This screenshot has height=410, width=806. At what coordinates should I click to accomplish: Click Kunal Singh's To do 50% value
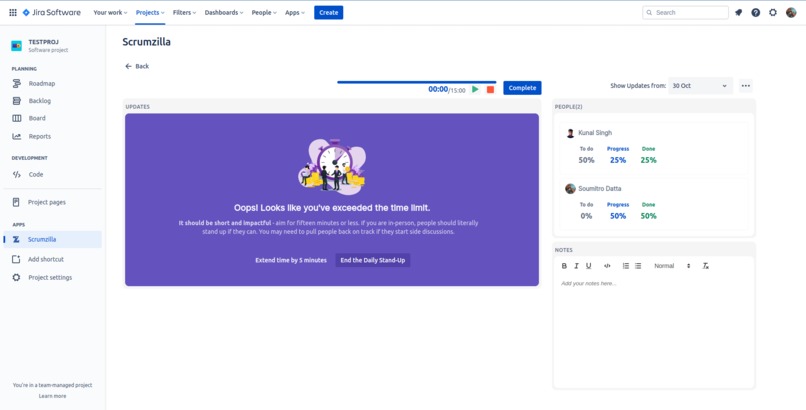[x=587, y=160]
